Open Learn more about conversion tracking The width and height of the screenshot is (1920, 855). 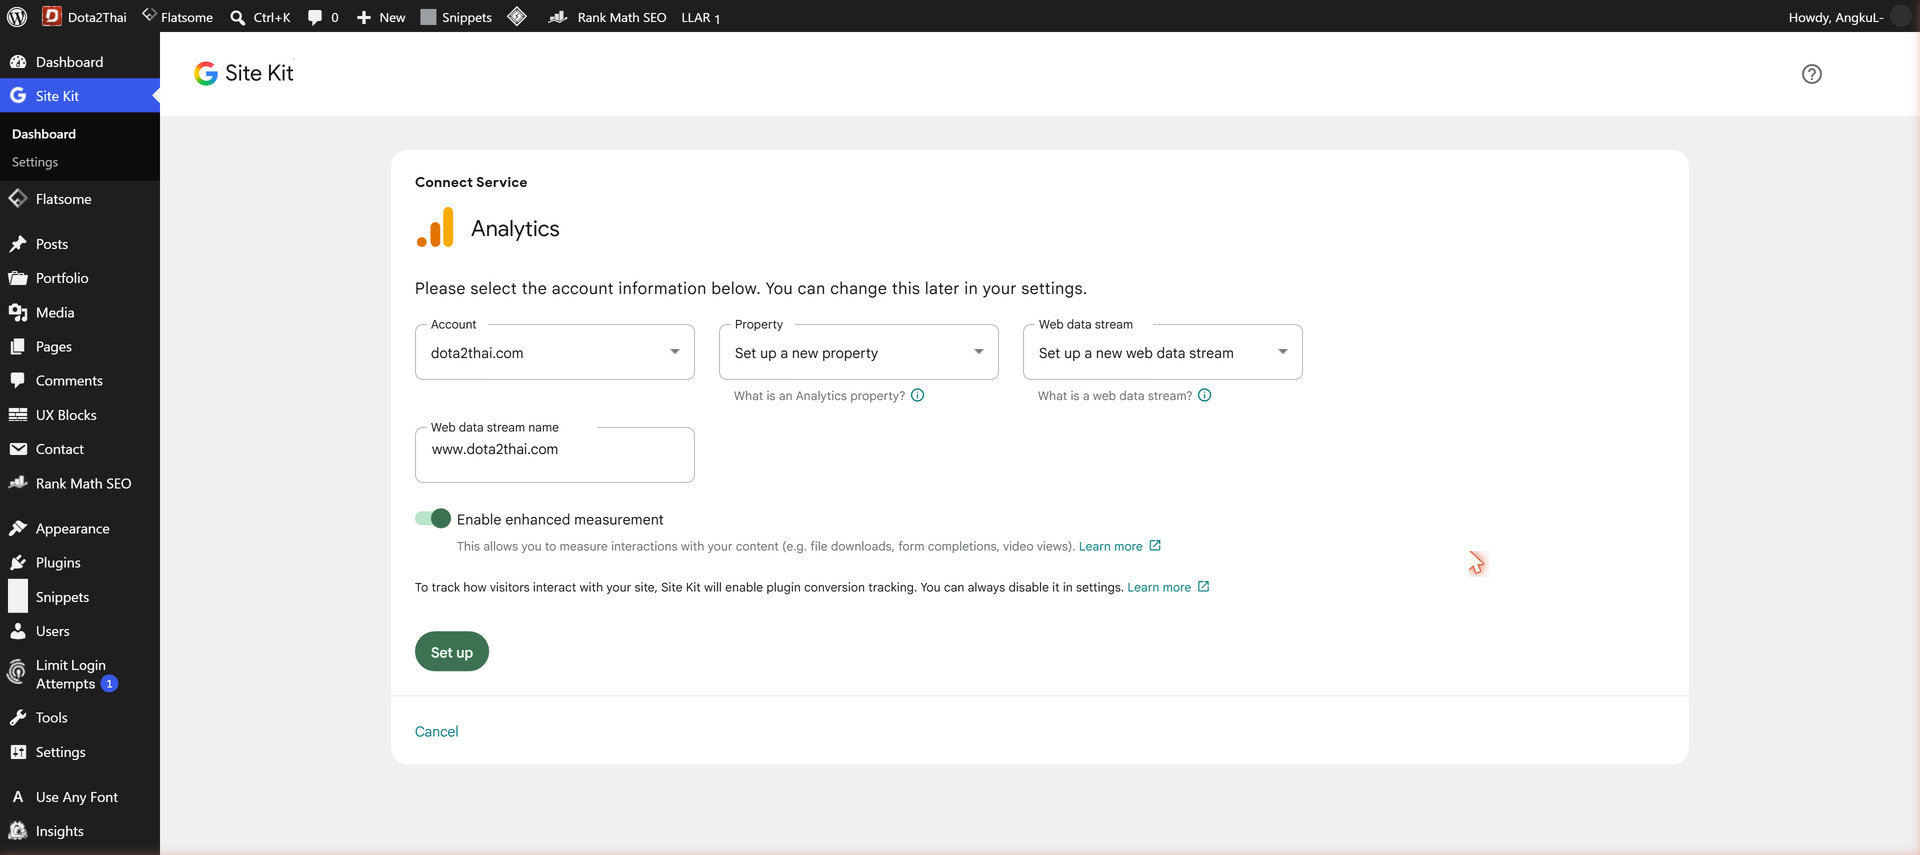1168,587
